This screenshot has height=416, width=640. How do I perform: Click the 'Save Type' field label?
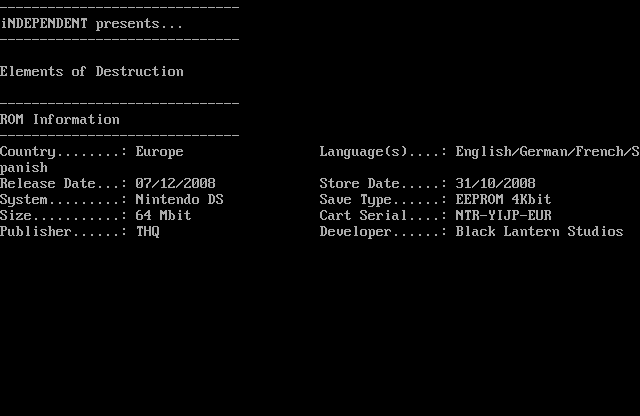coord(356,199)
